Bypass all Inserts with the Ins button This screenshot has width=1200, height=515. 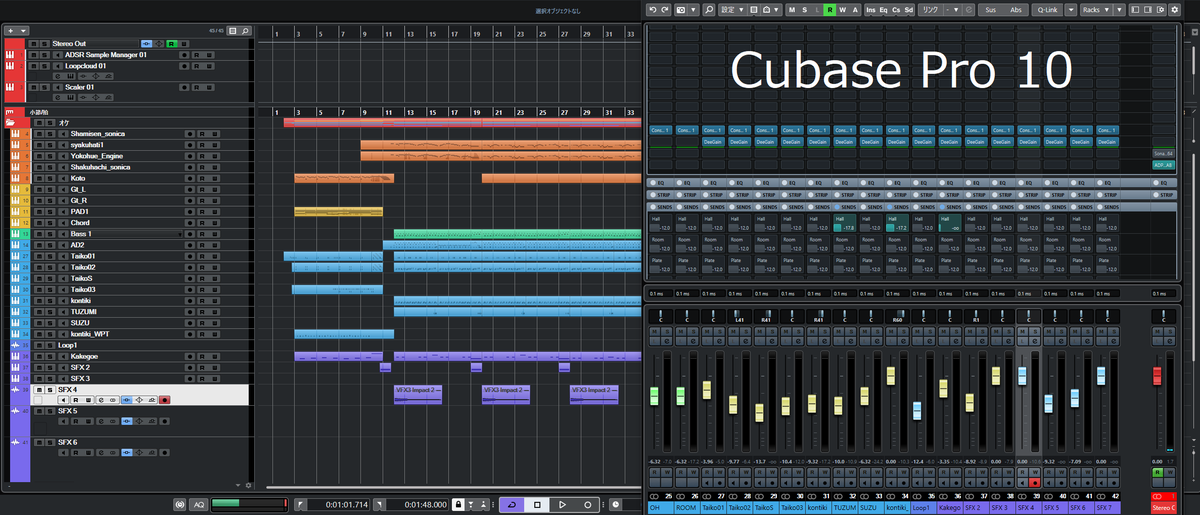tap(871, 9)
